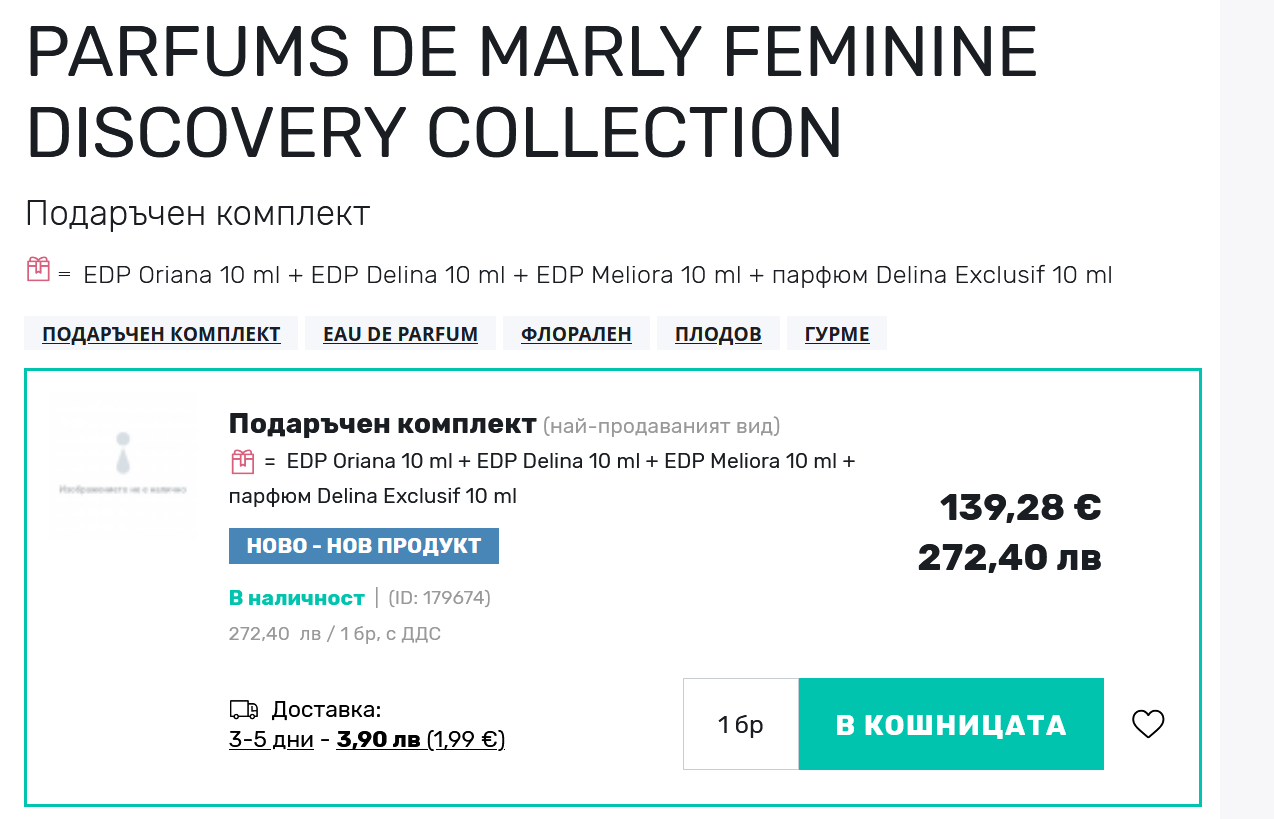Click the 139,28 € price
Screen dimensions: 1274x819
[1020, 508]
